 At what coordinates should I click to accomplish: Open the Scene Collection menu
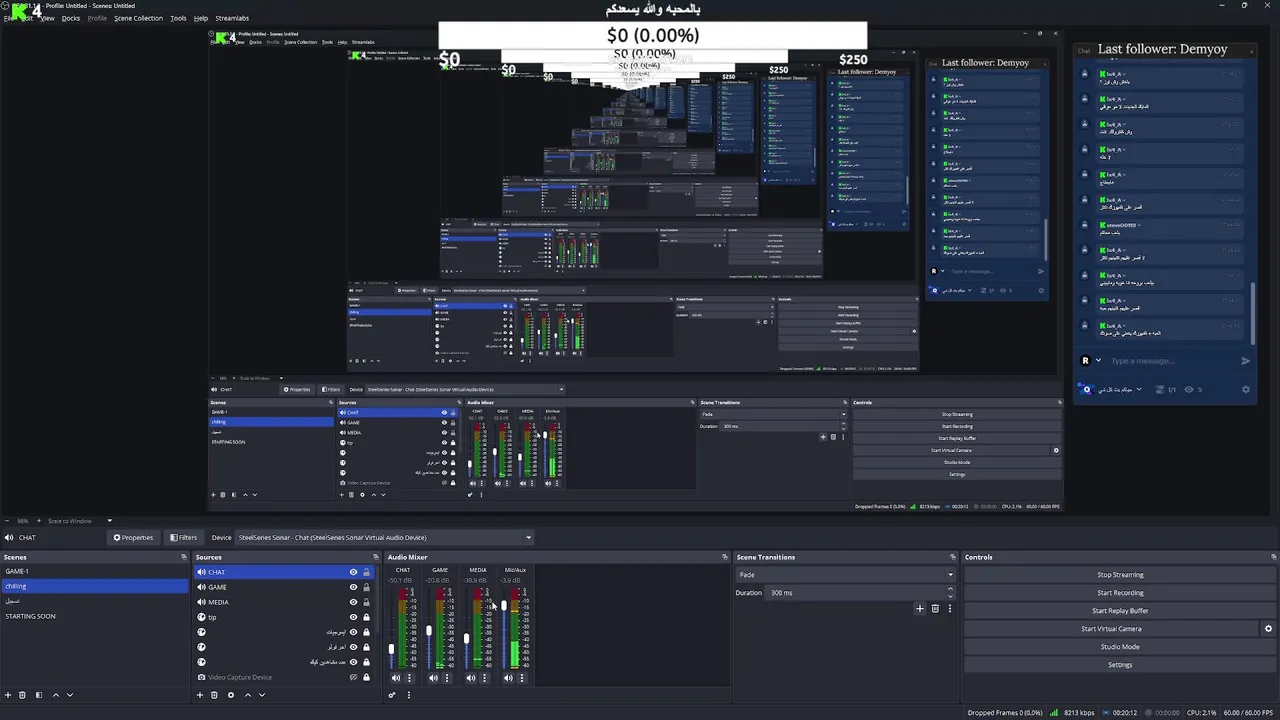click(x=138, y=18)
